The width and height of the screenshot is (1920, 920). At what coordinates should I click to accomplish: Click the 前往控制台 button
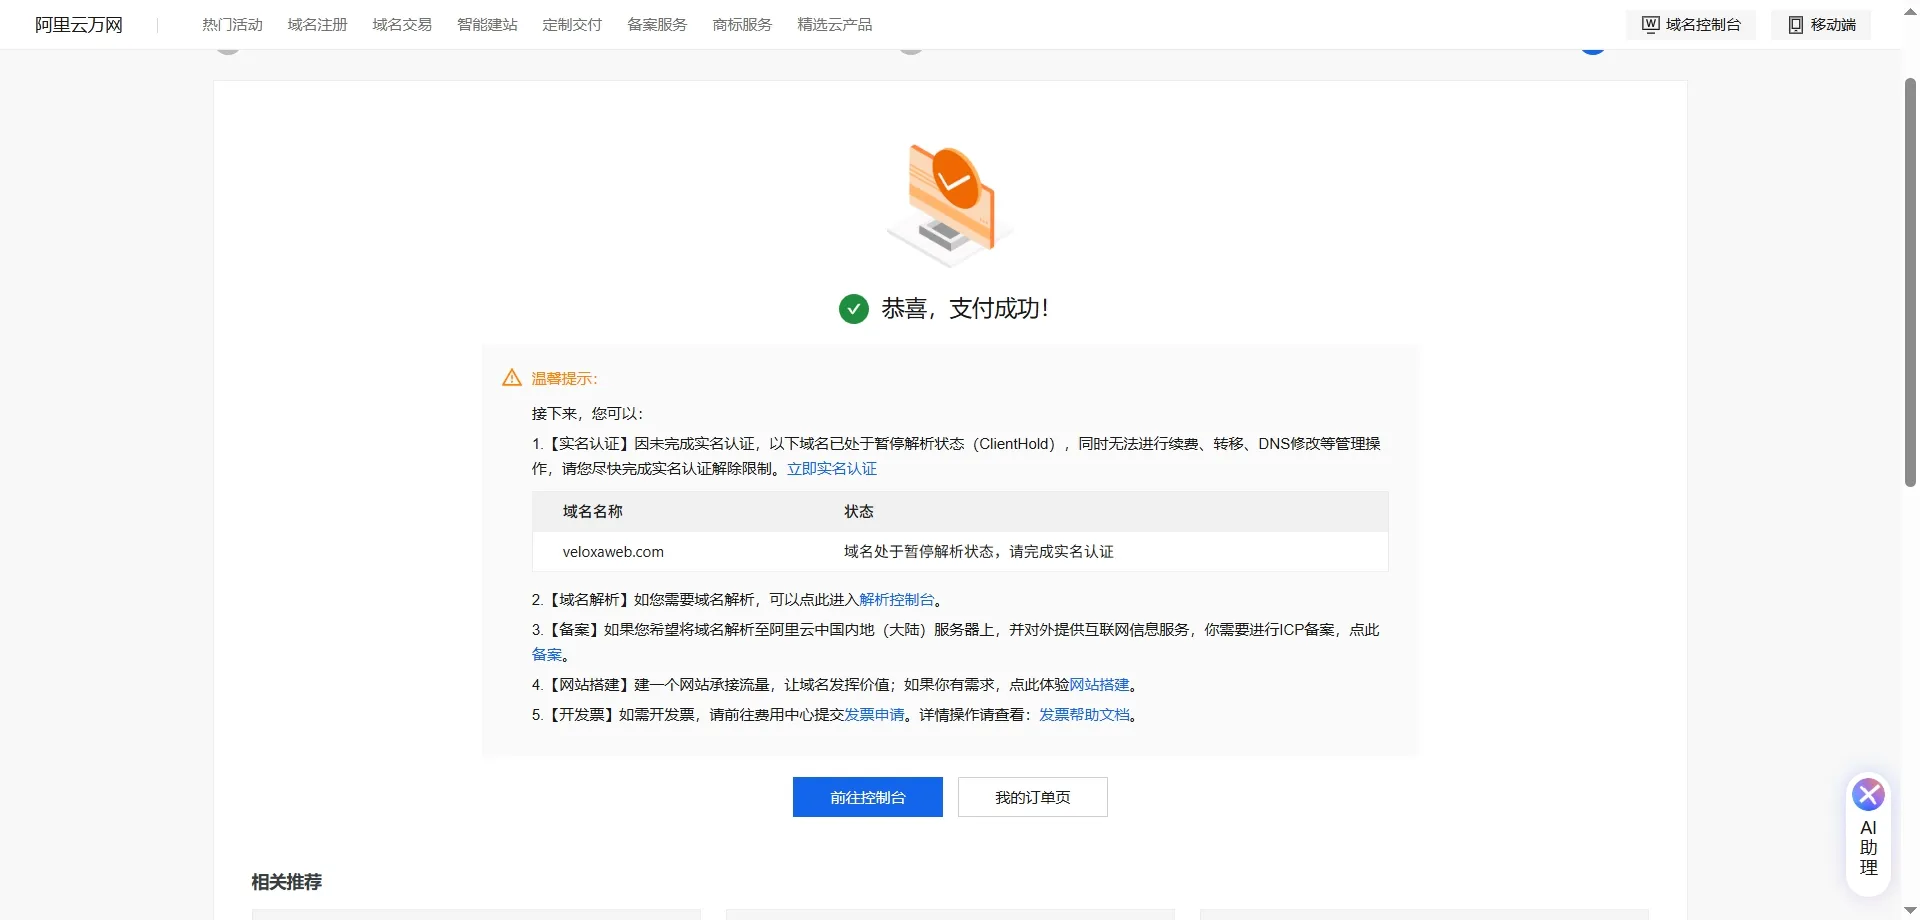point(867,797)
